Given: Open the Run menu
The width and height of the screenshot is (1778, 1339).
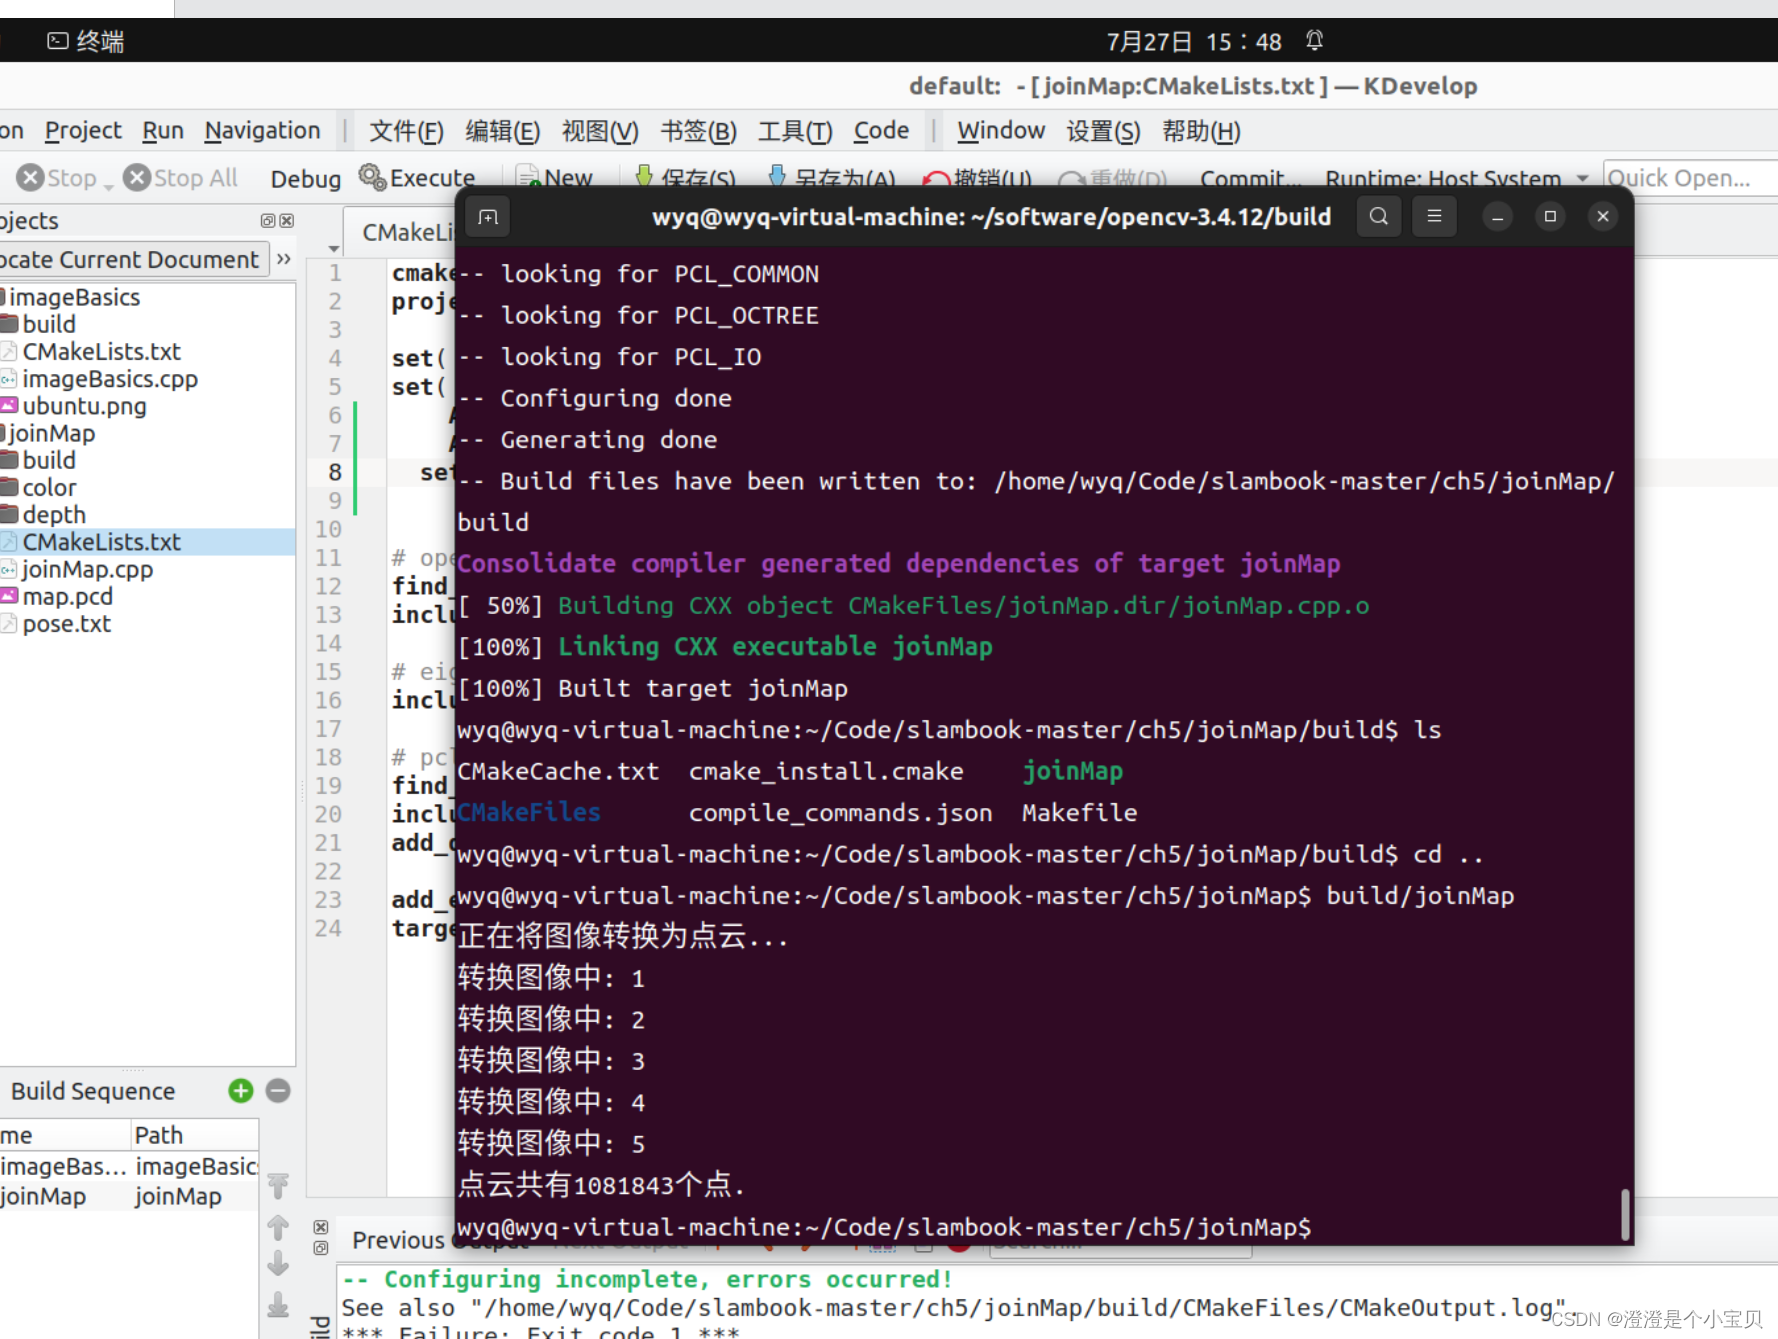Looking at the screenshot, I should pos(163,131).
